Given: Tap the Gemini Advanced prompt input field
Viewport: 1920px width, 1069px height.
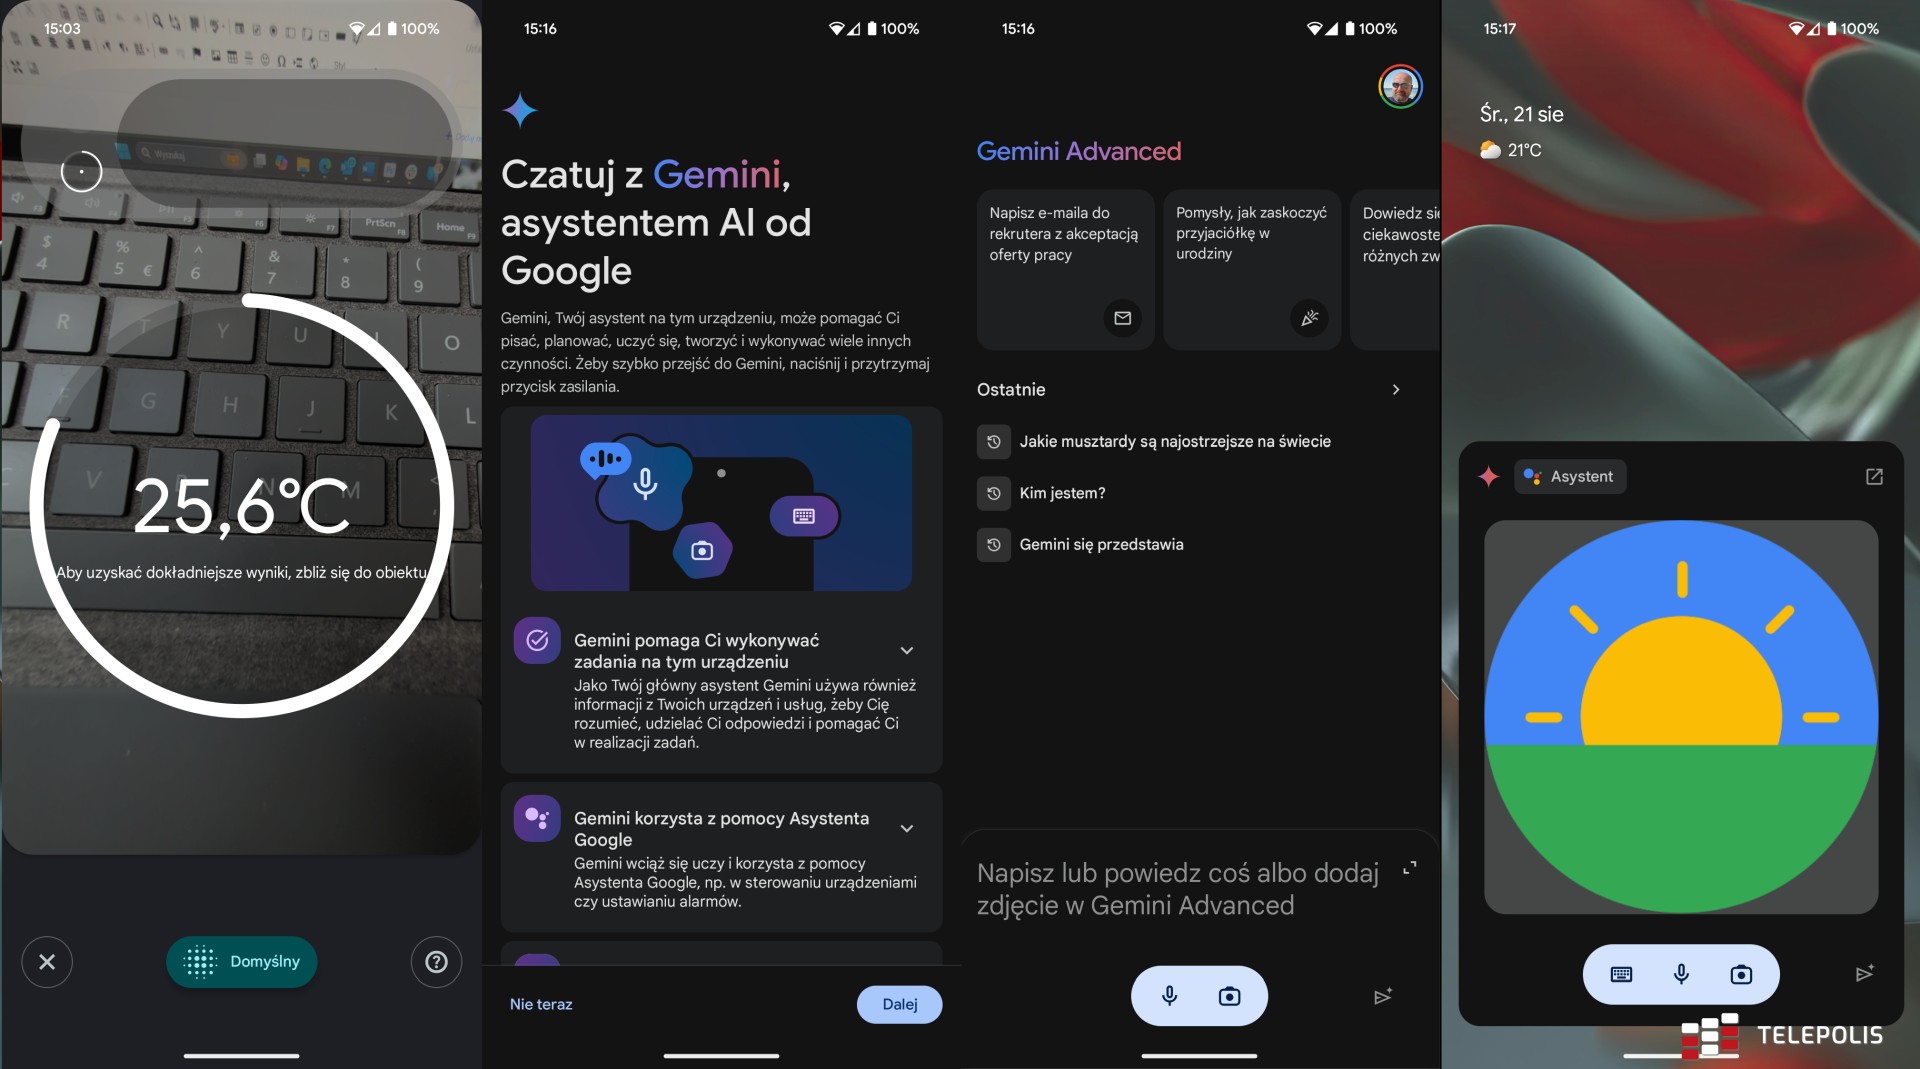Looking at the screenshot, I should (x=1177, y=889).
